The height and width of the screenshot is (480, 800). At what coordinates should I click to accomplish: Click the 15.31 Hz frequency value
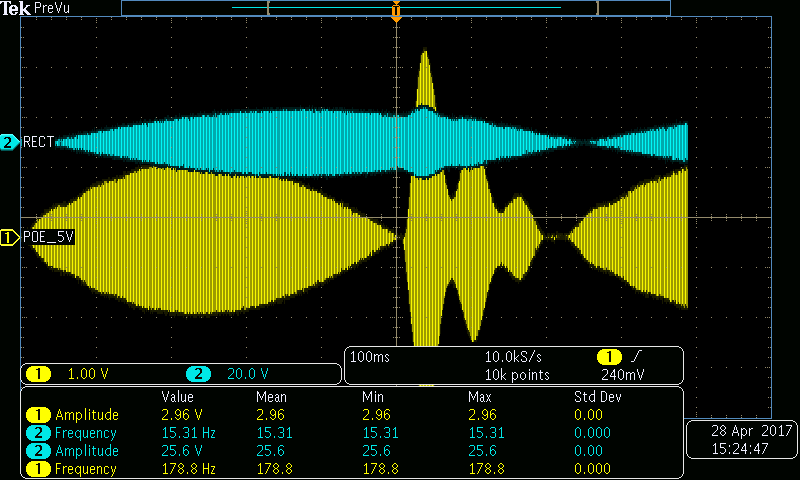point(188,433)
